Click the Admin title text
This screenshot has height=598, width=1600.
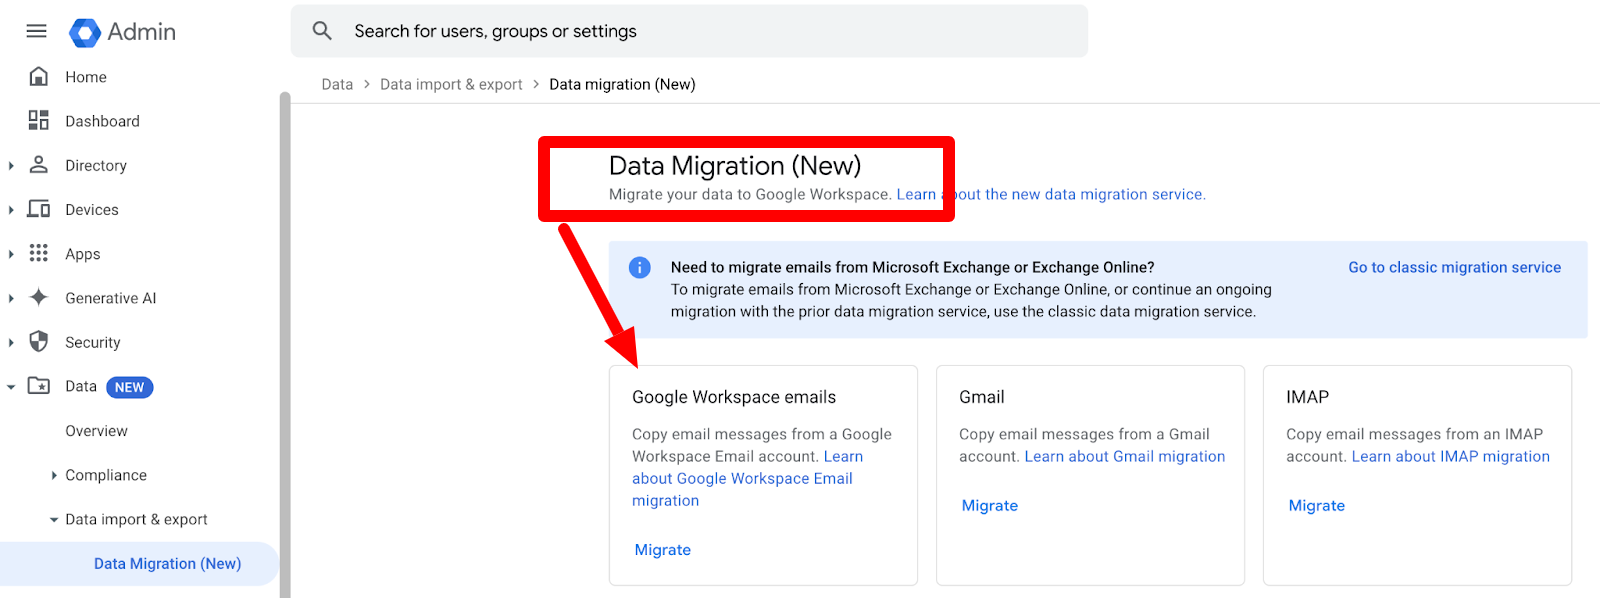(x=141, y=32)
